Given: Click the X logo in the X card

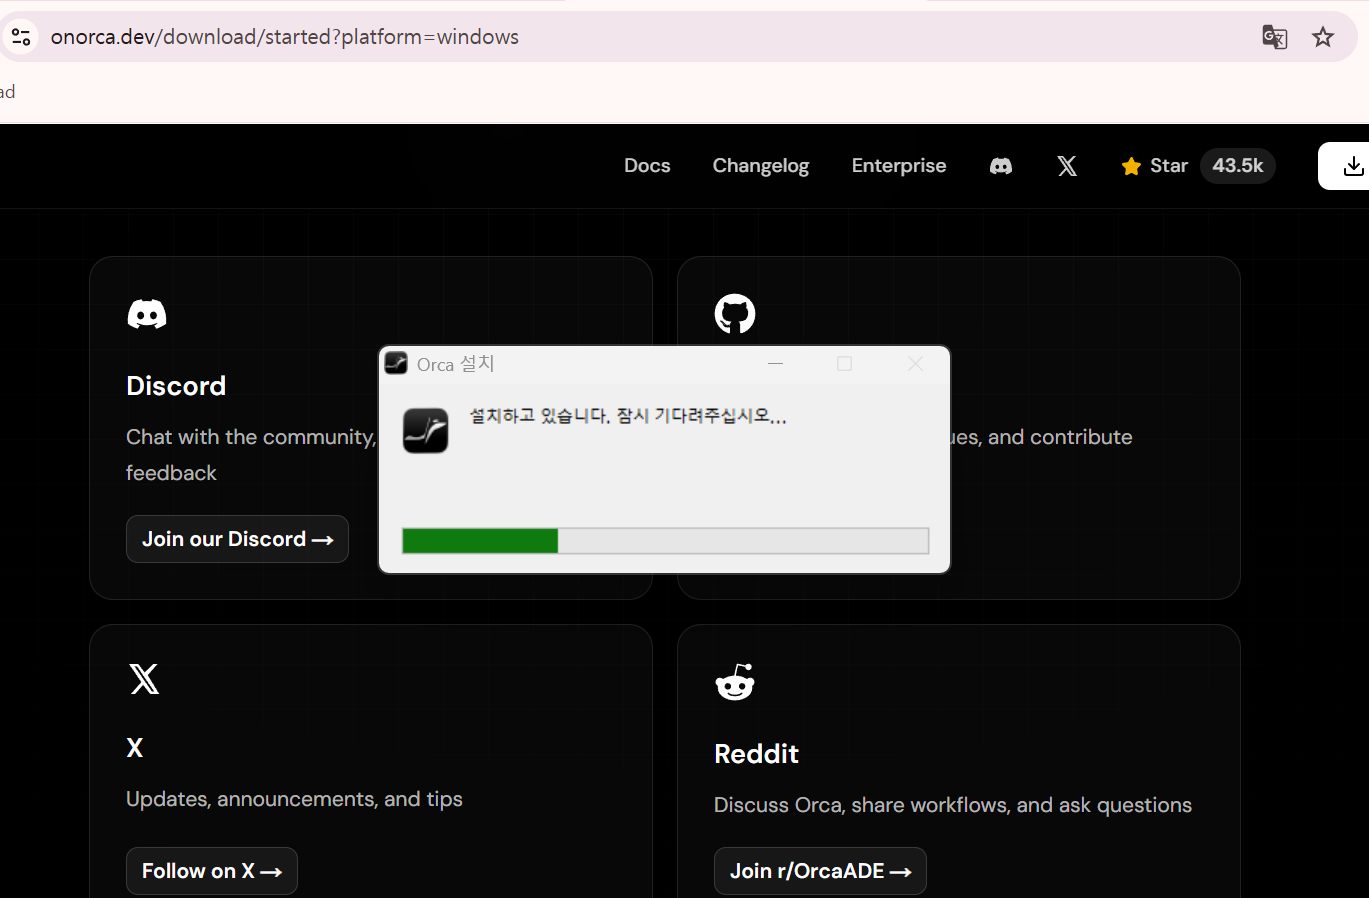Looking at the screenshot, I should tap(144, 679).
